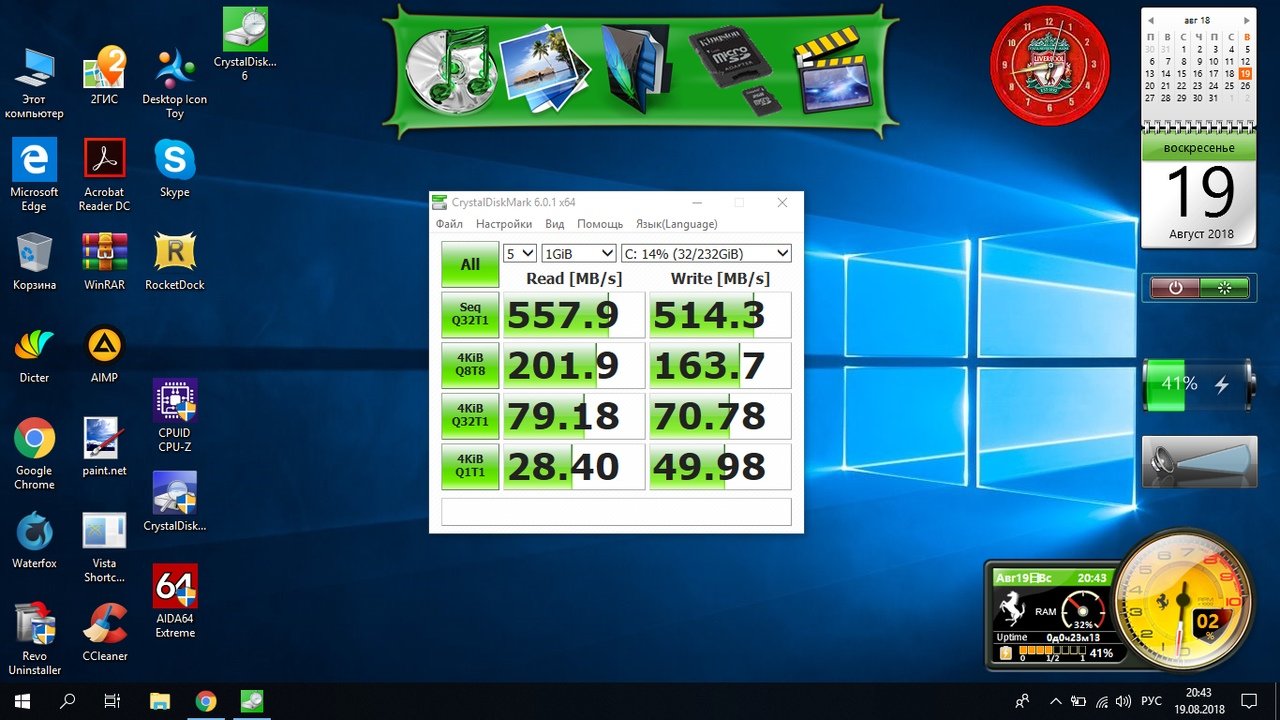Click Seq write value 514.3
This screenshot has width=1280, height=720.
720,315
